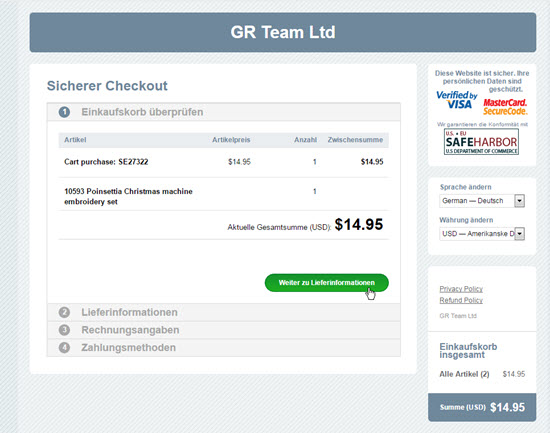Click Weiter zu Lieferinformationen button

pyautogui.click(x=327, y=283)
